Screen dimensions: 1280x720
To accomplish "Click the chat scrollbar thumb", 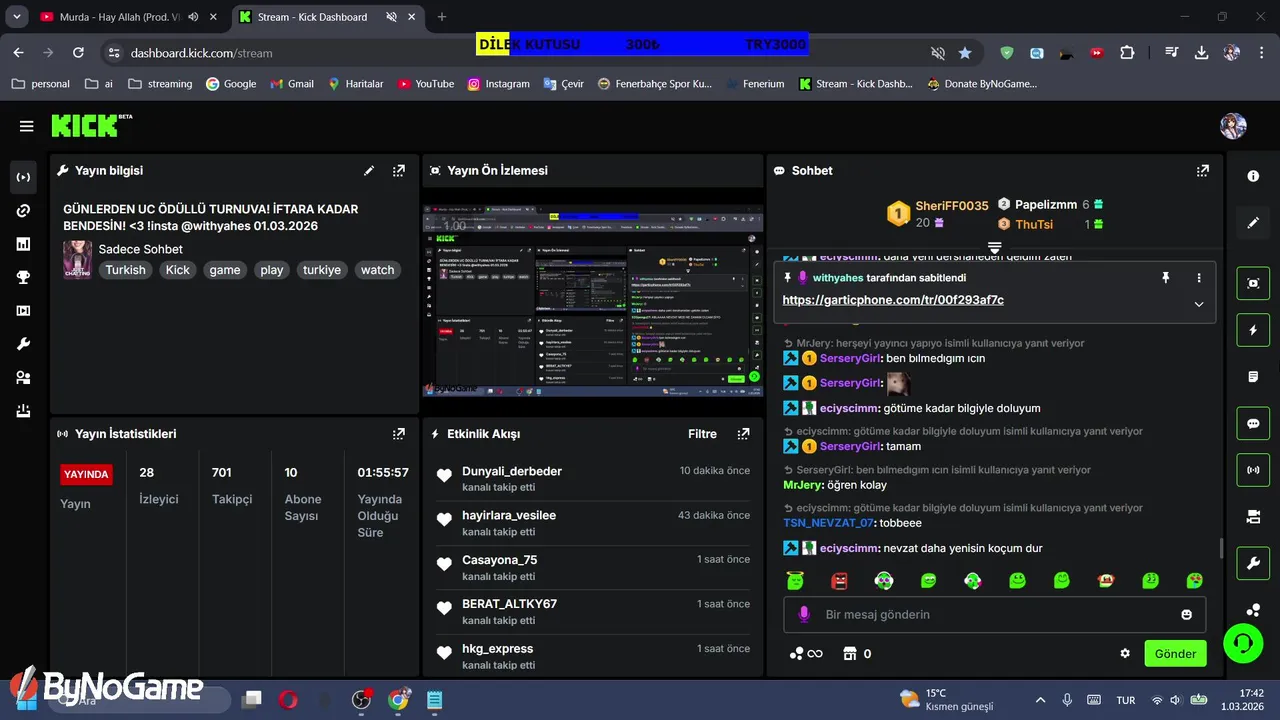I will 1220,549.
